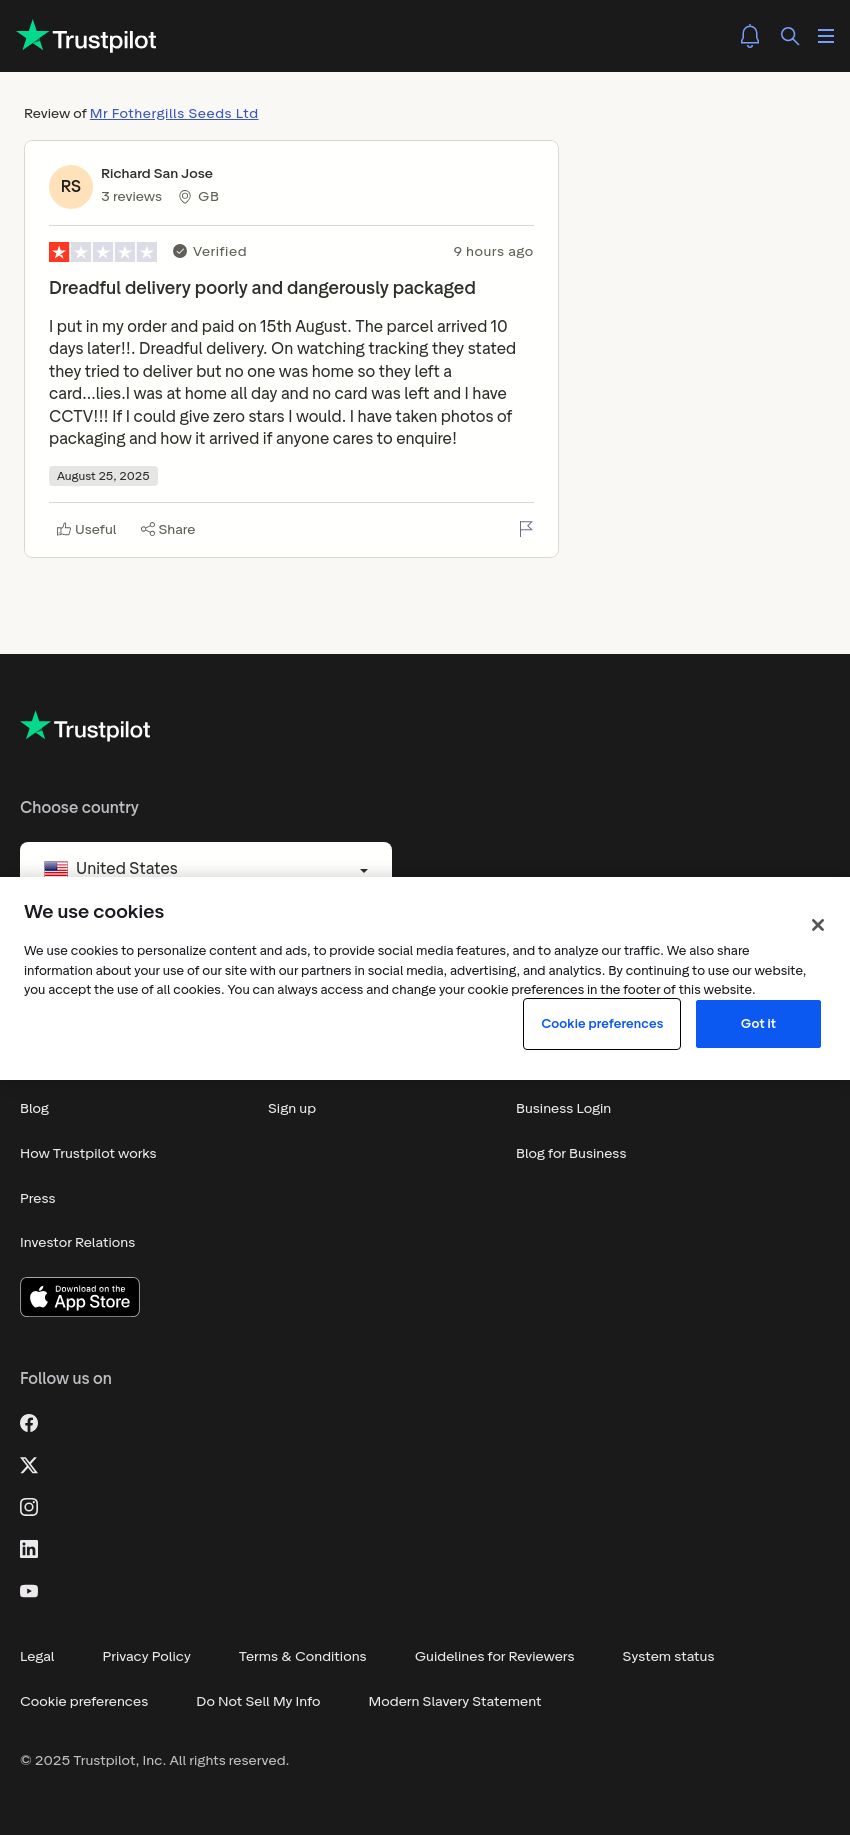Screen dimensions: 850x1835
Task: Open Terms & Conditions link
Action: click(x=303, y=1656)
